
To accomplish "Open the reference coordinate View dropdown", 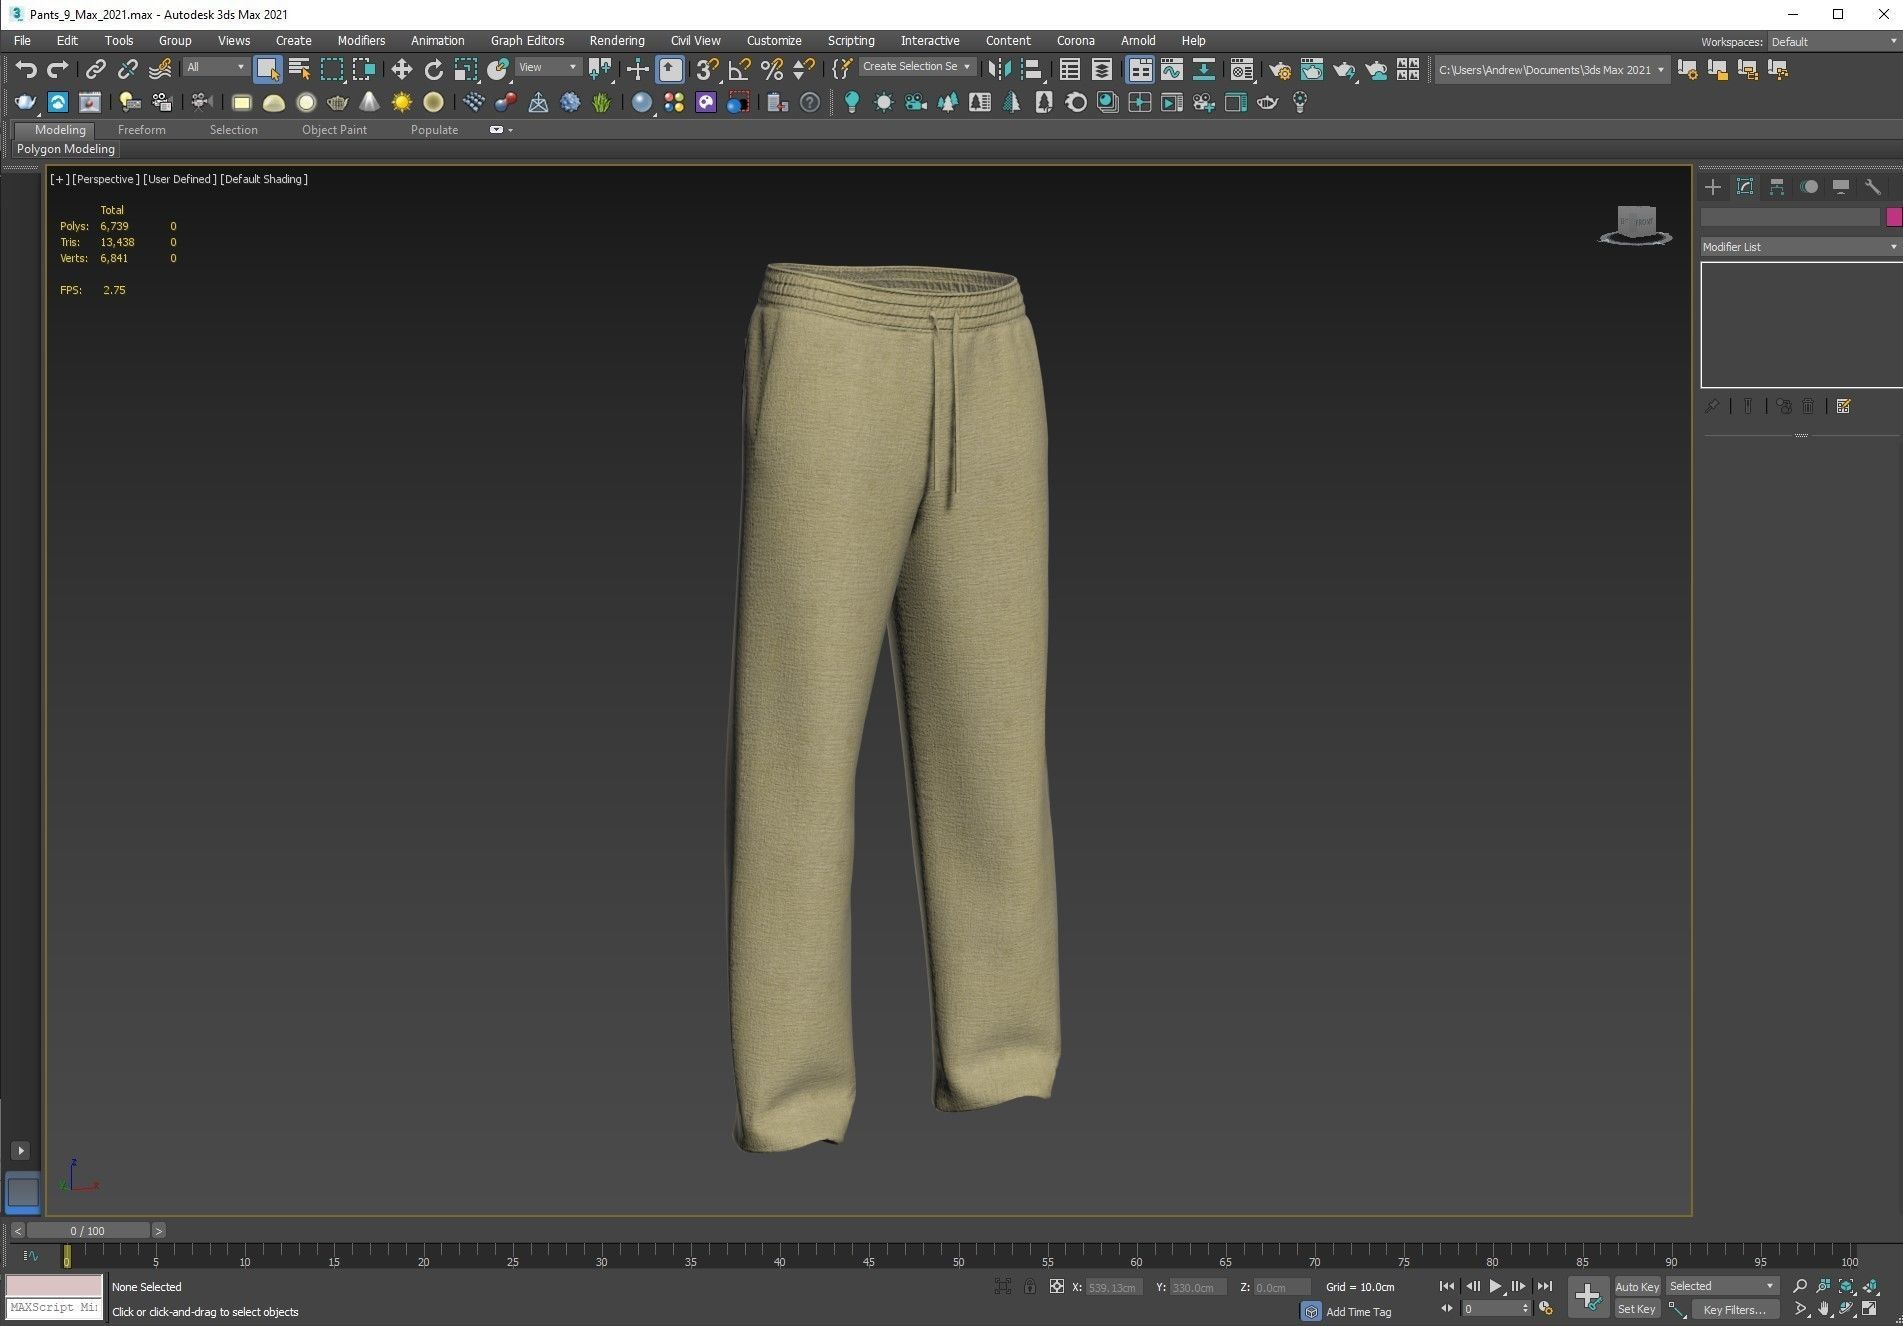I will [x=548, y=67].
